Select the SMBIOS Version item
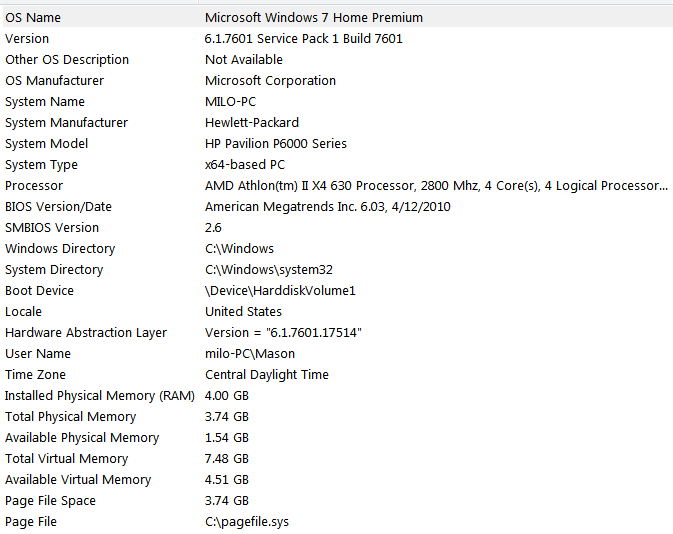The height and width of the screenshot is (534, 673). [x=52, y=228]
